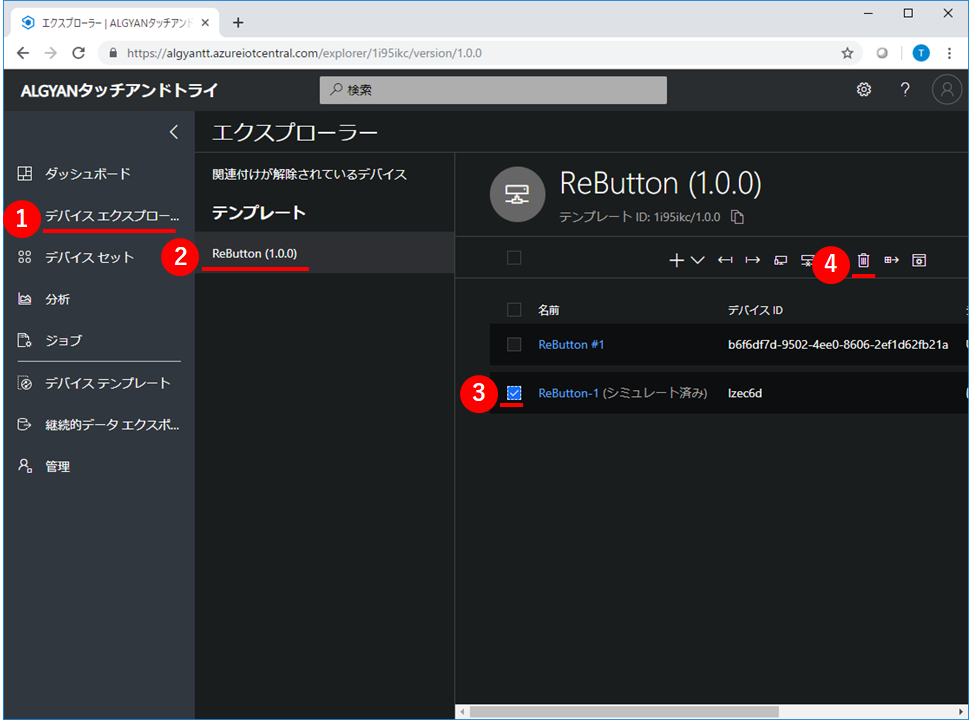Click the associate device icon

click(x=781, y=260)
